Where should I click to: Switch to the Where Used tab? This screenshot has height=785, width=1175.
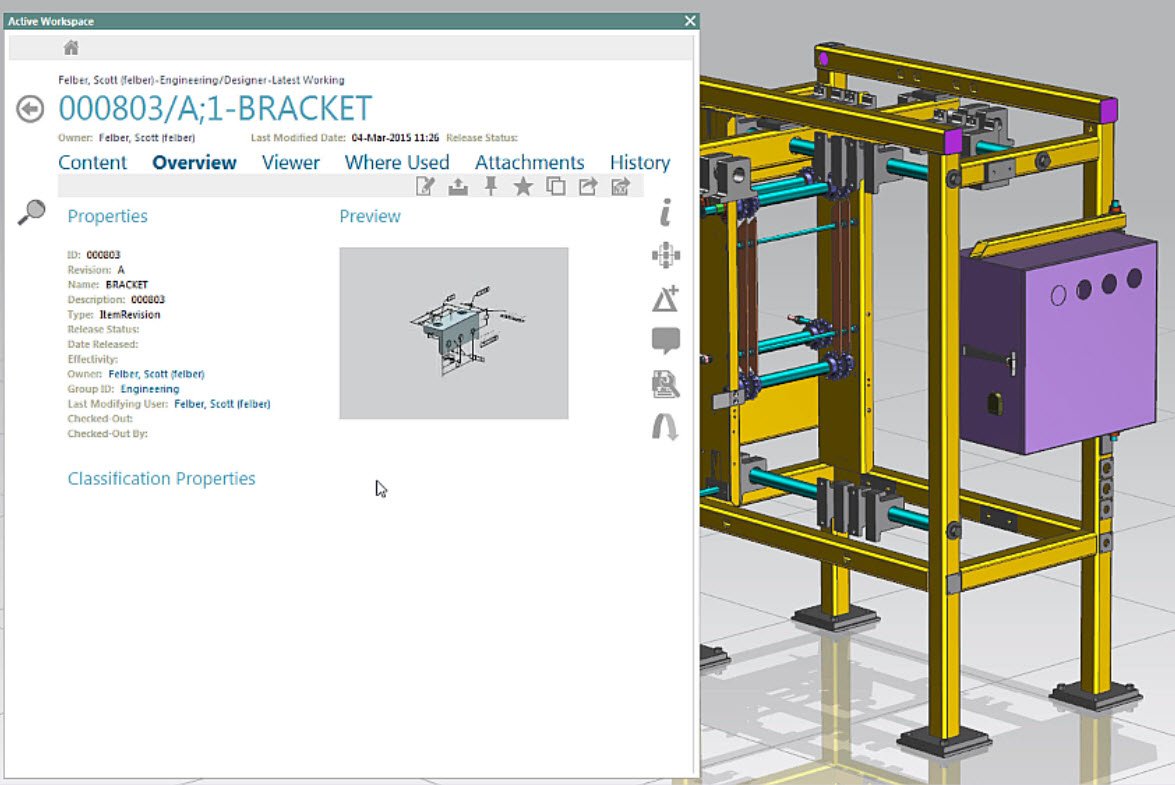(x=396, y=162)
